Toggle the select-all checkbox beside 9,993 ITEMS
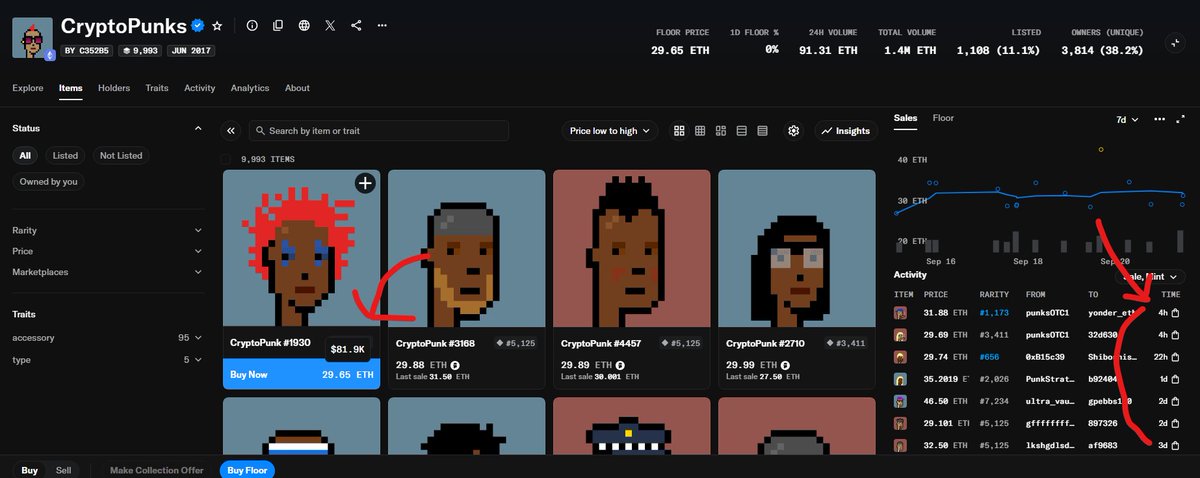Image resolution: width=1200 pixels, height=478 pixels. point(226,159)
